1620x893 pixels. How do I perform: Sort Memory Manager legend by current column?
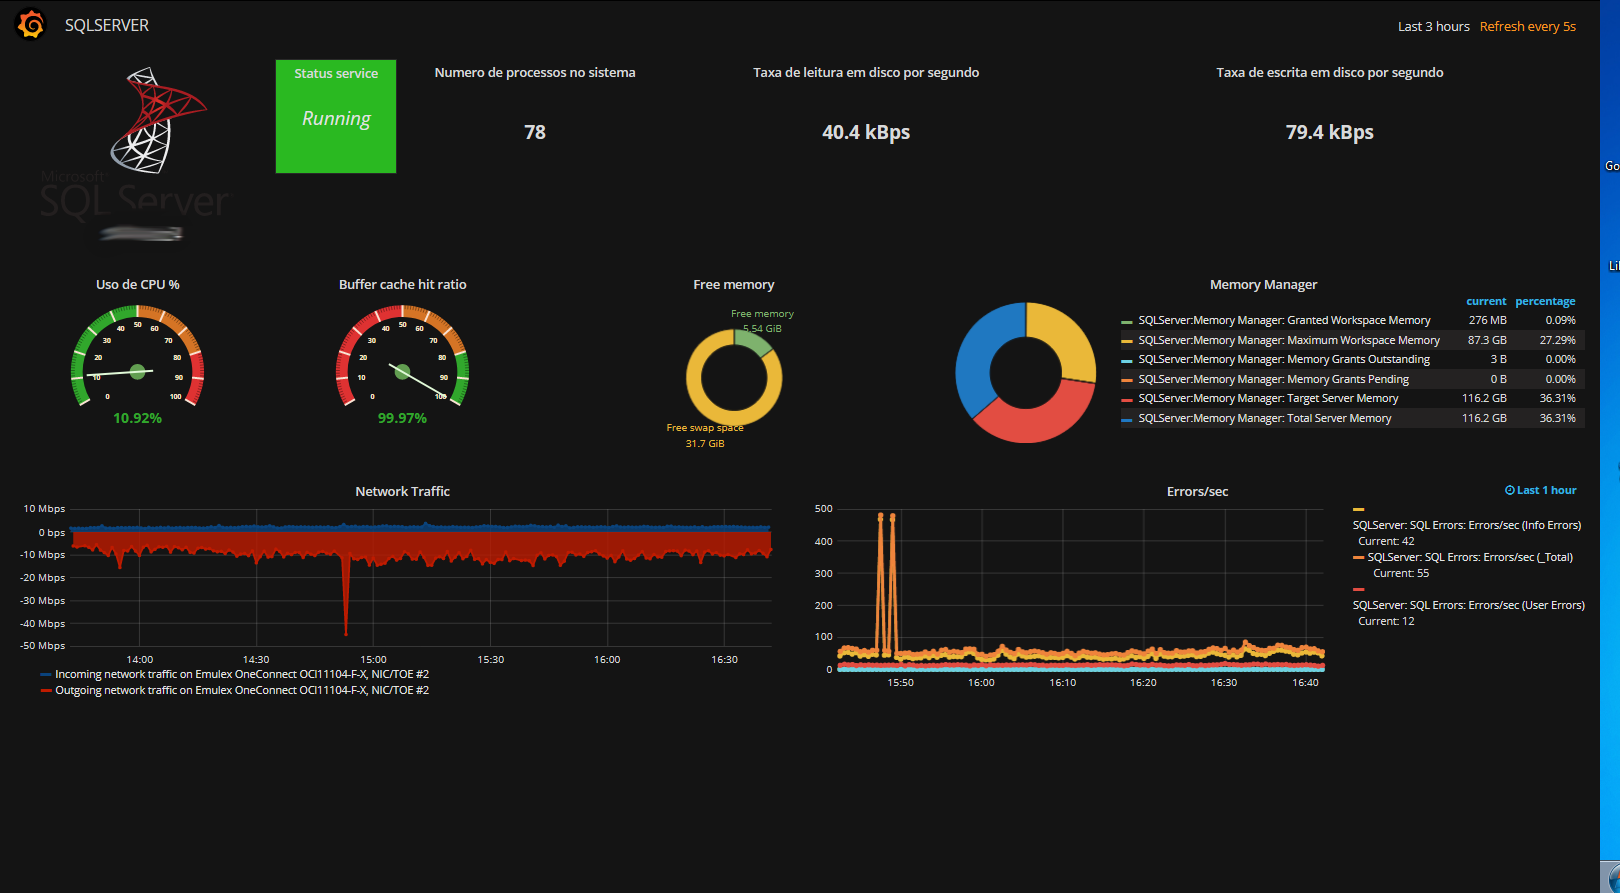pyautogui.click(x=1486, y=301)
